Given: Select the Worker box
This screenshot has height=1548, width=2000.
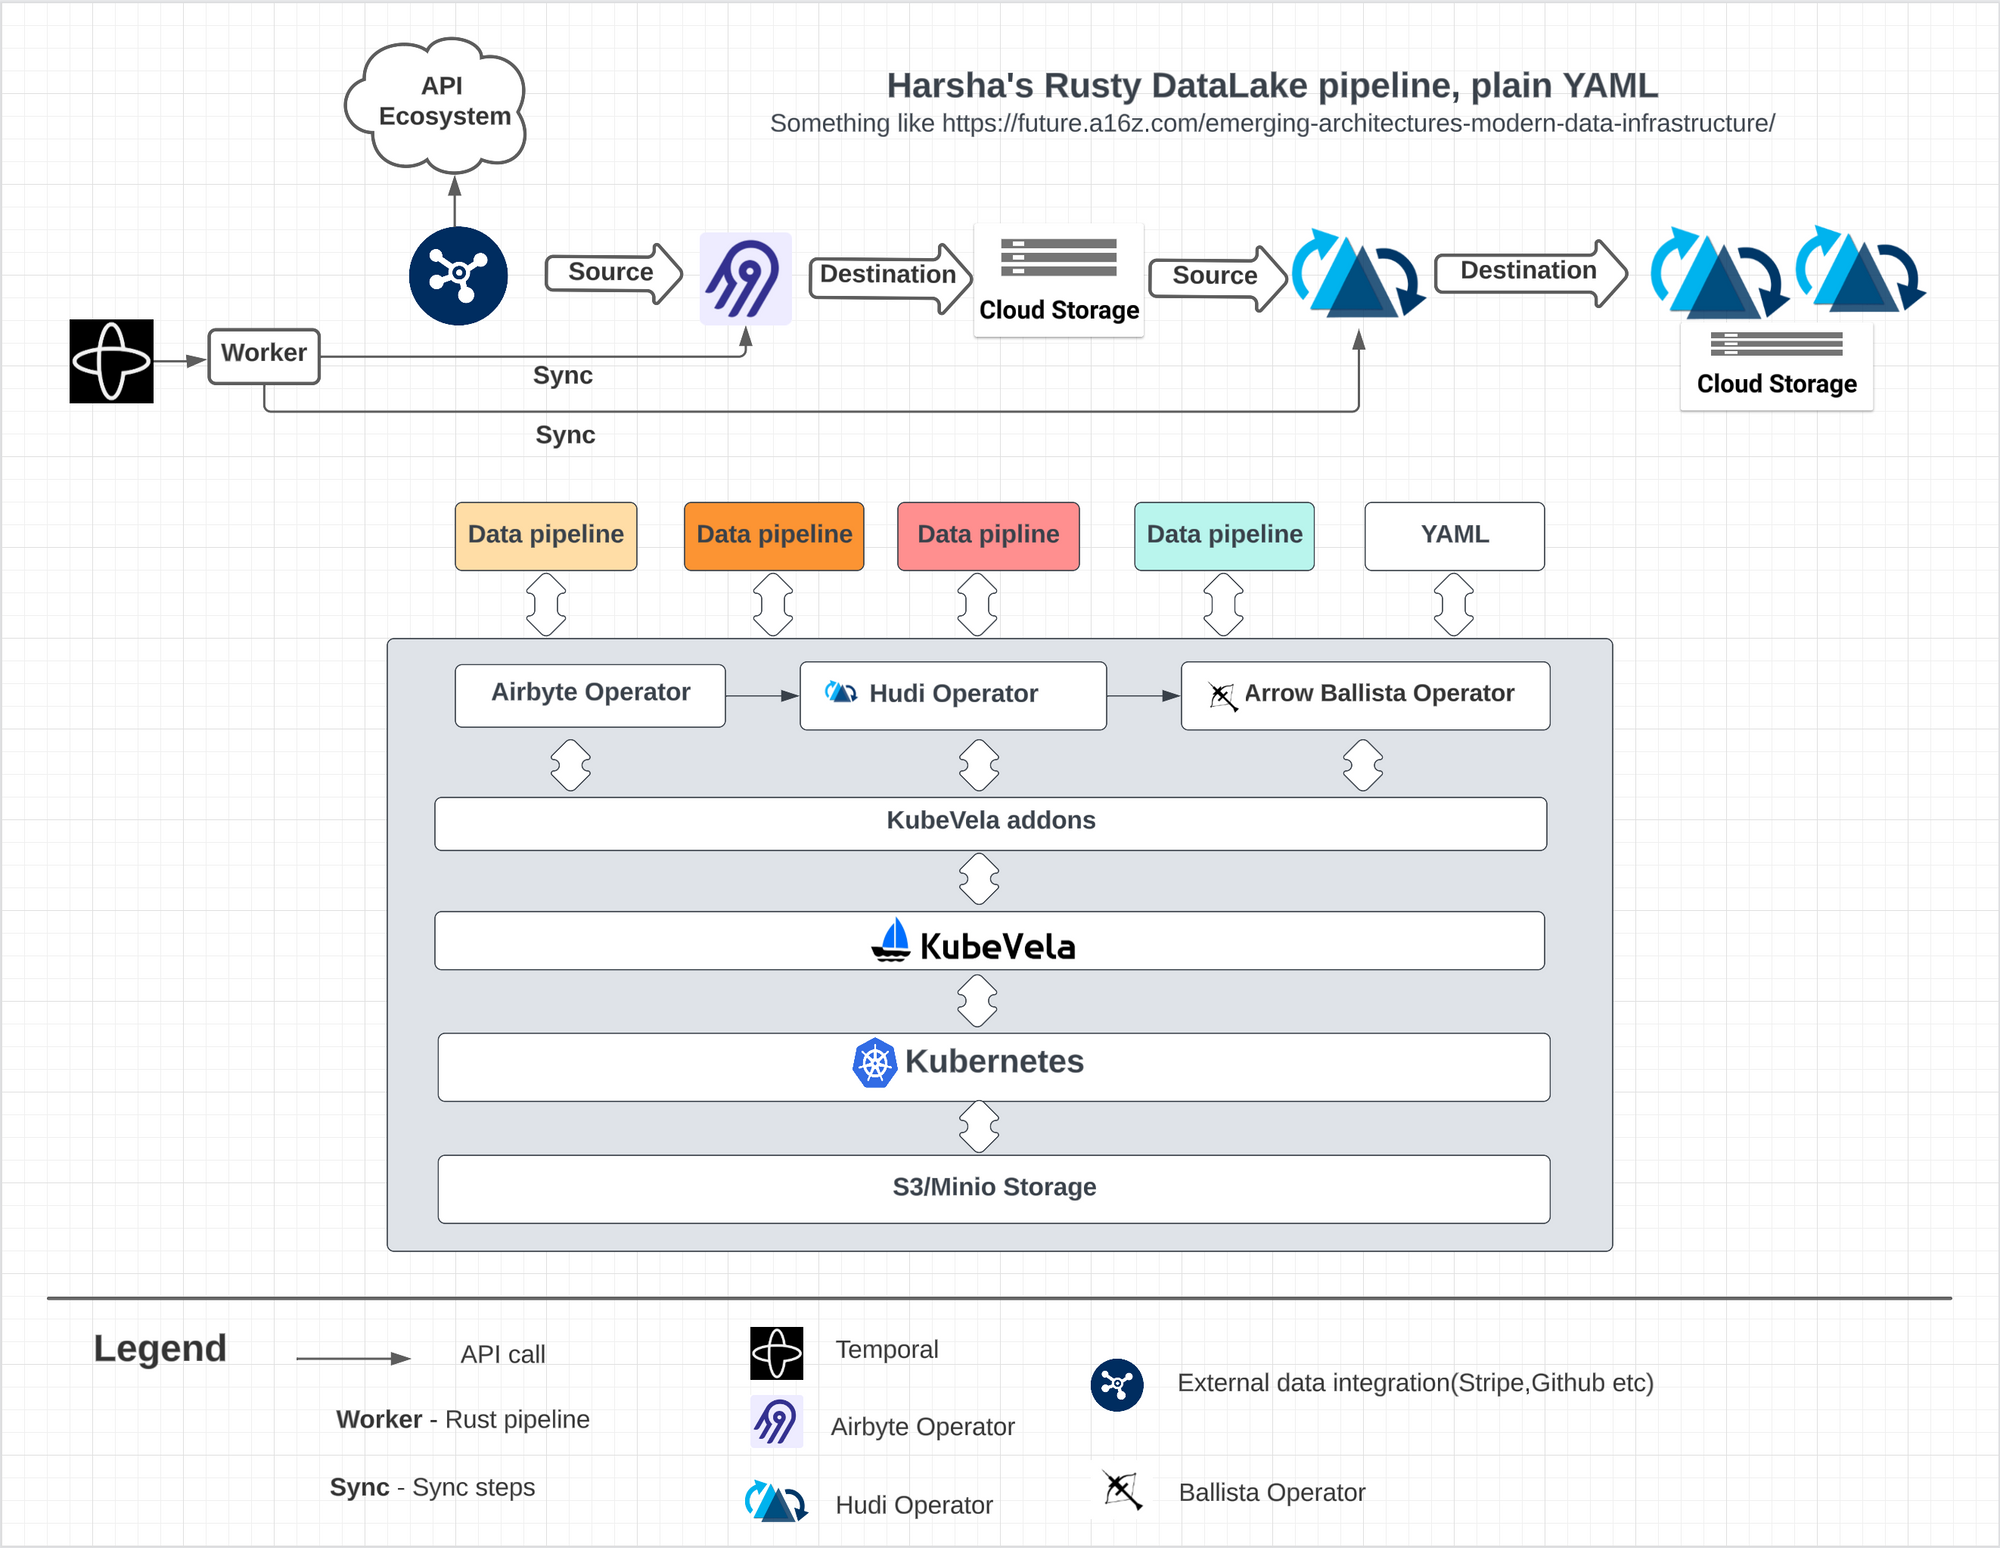Looking at the screenshot, I should [x=264, y=356].
